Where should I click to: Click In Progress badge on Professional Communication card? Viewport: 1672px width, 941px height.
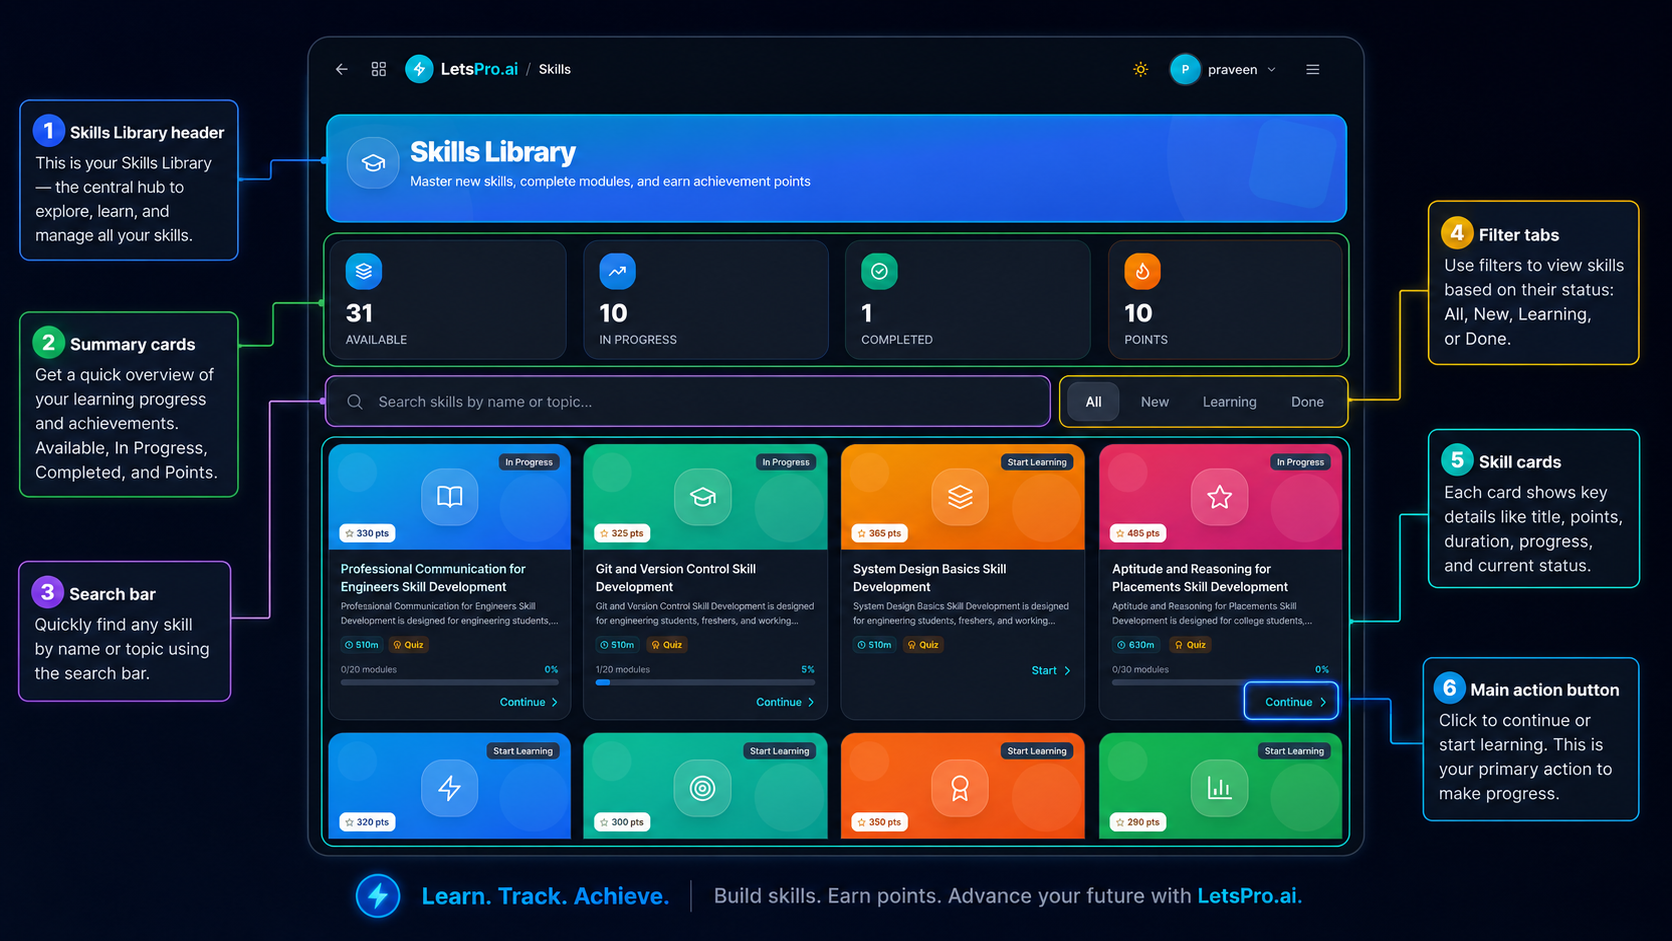pyautogui.click(x=529, y=462)
